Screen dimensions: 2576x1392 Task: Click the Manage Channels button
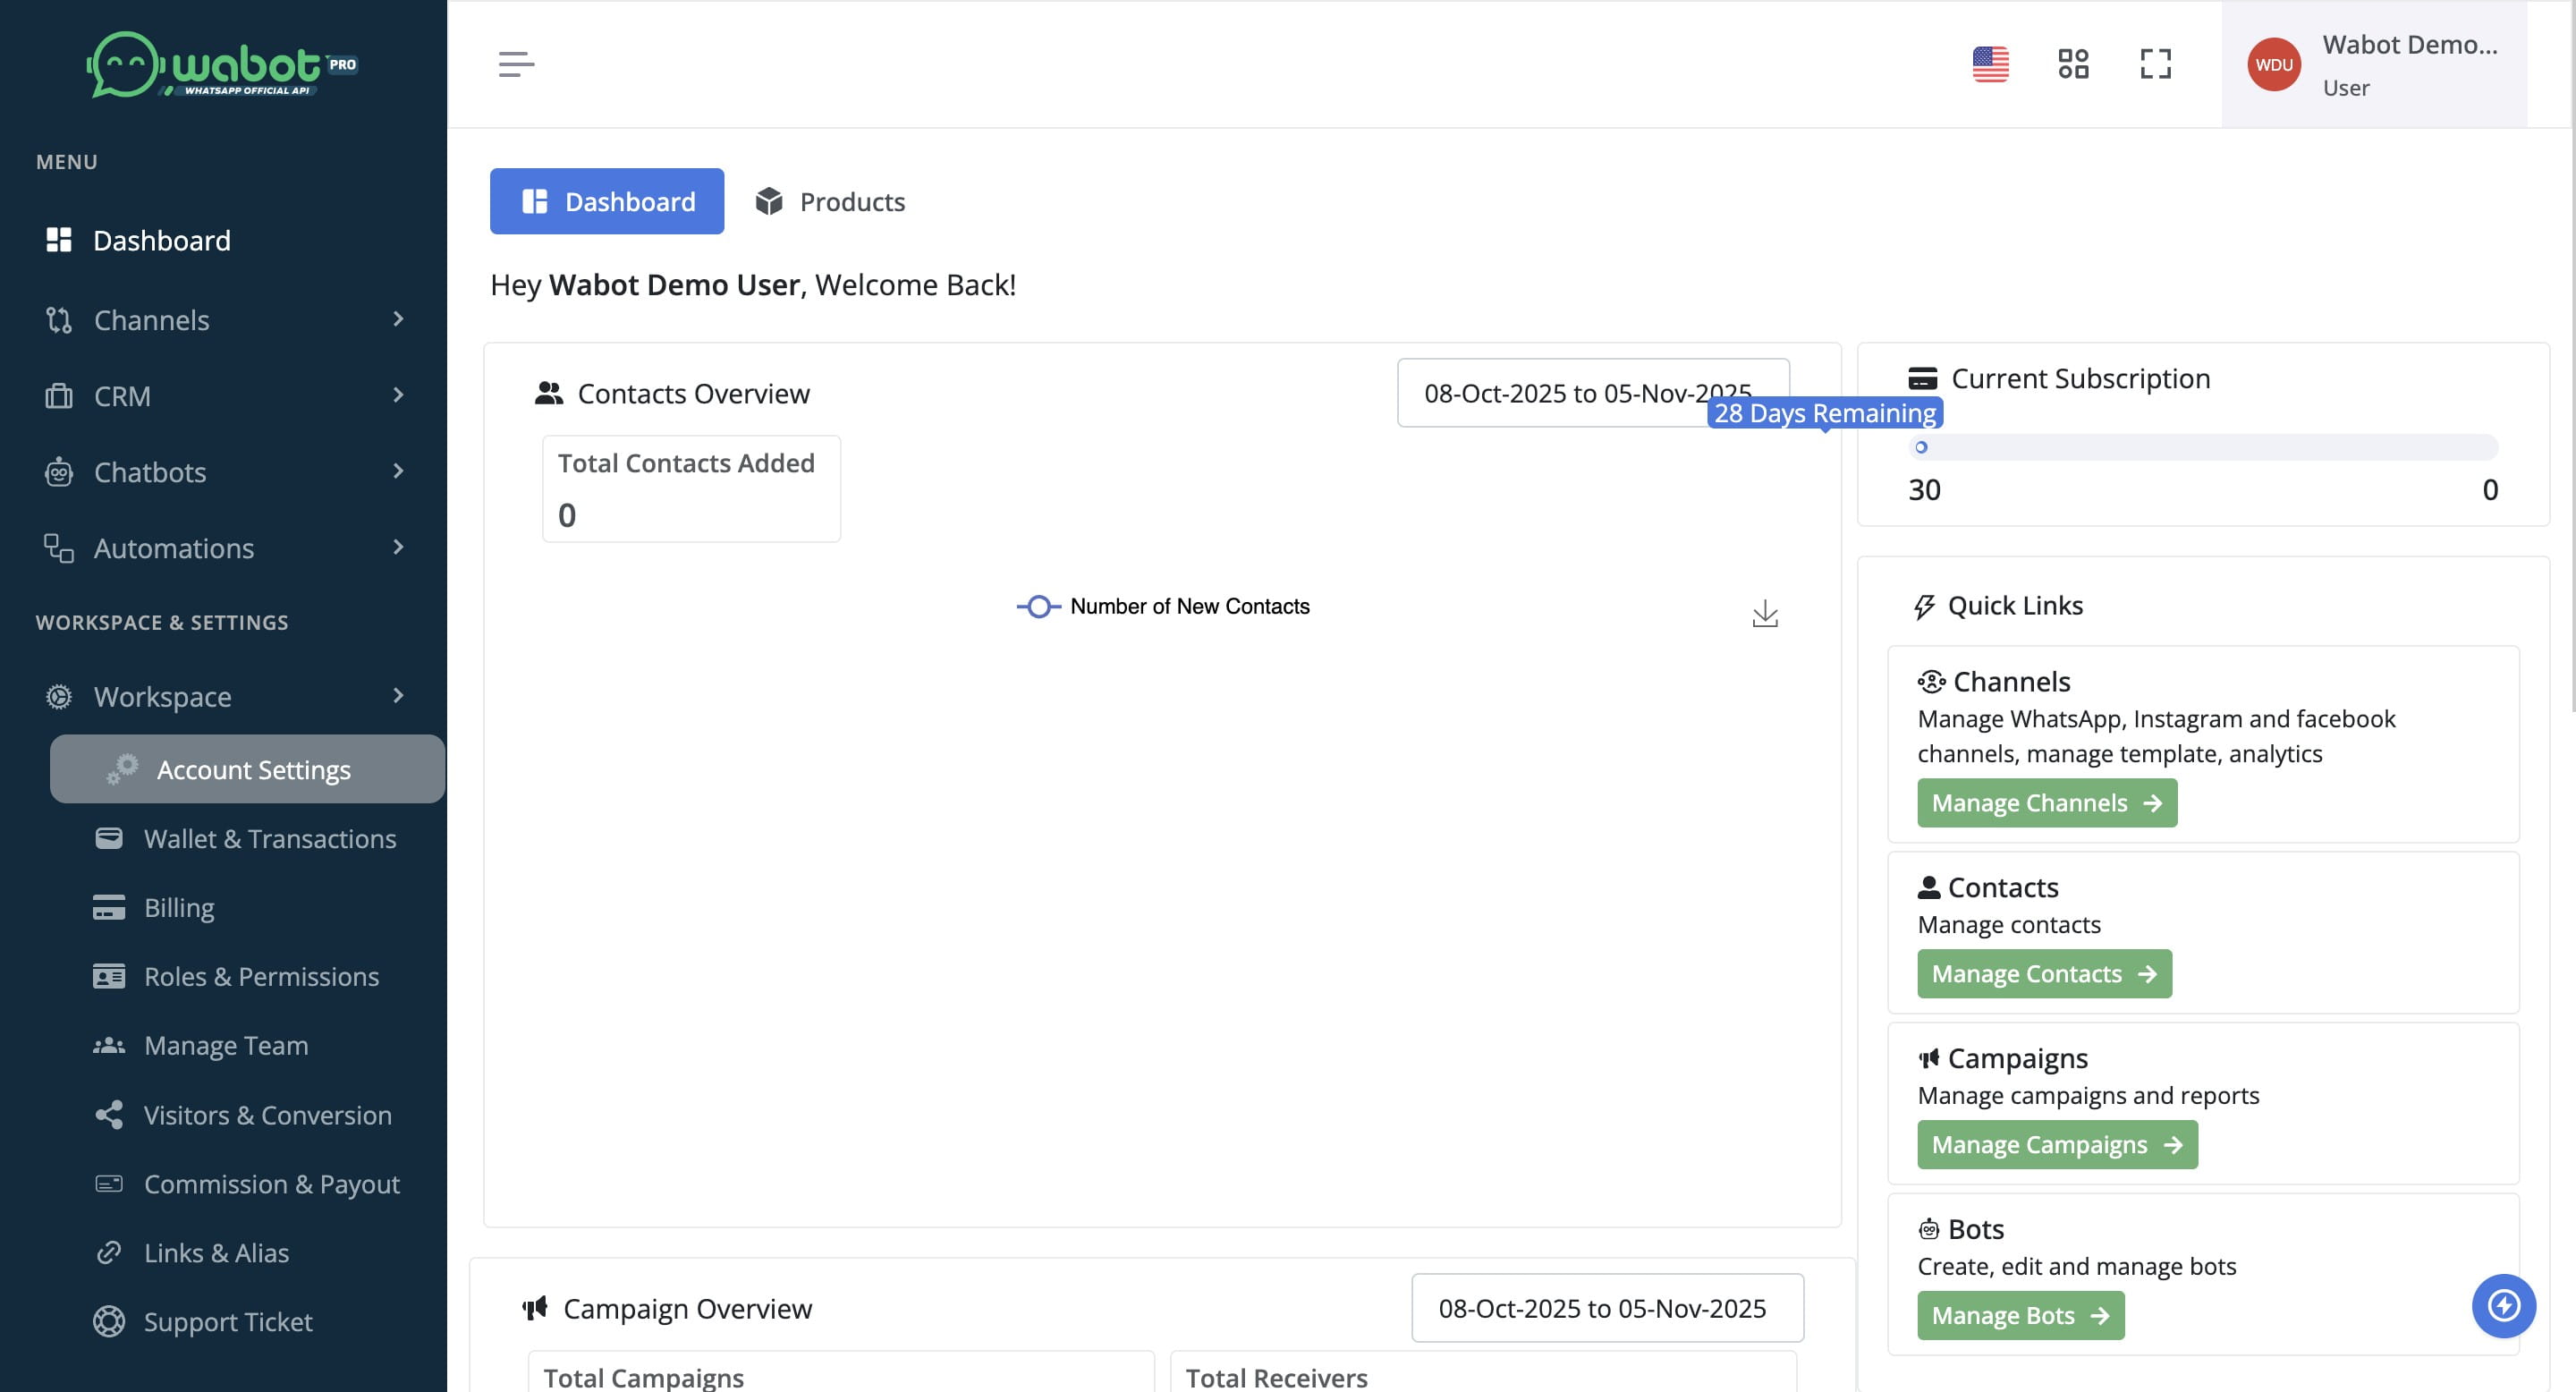[x=2046, y=803]
